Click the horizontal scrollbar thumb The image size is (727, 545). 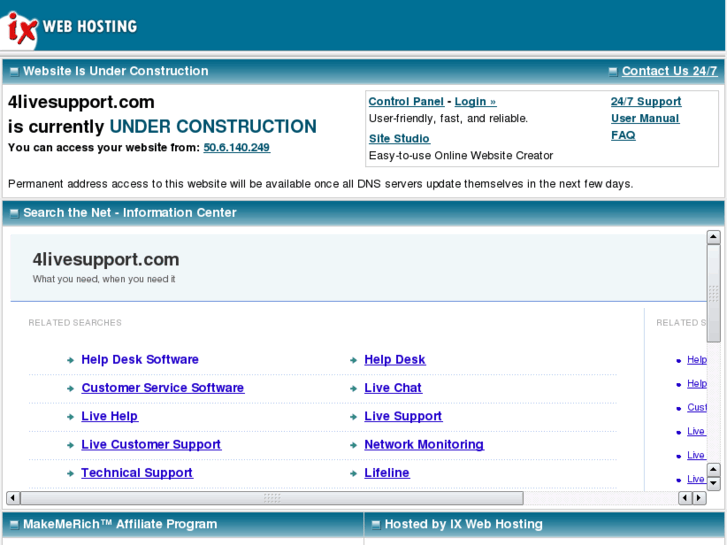(x=272, y=498)
